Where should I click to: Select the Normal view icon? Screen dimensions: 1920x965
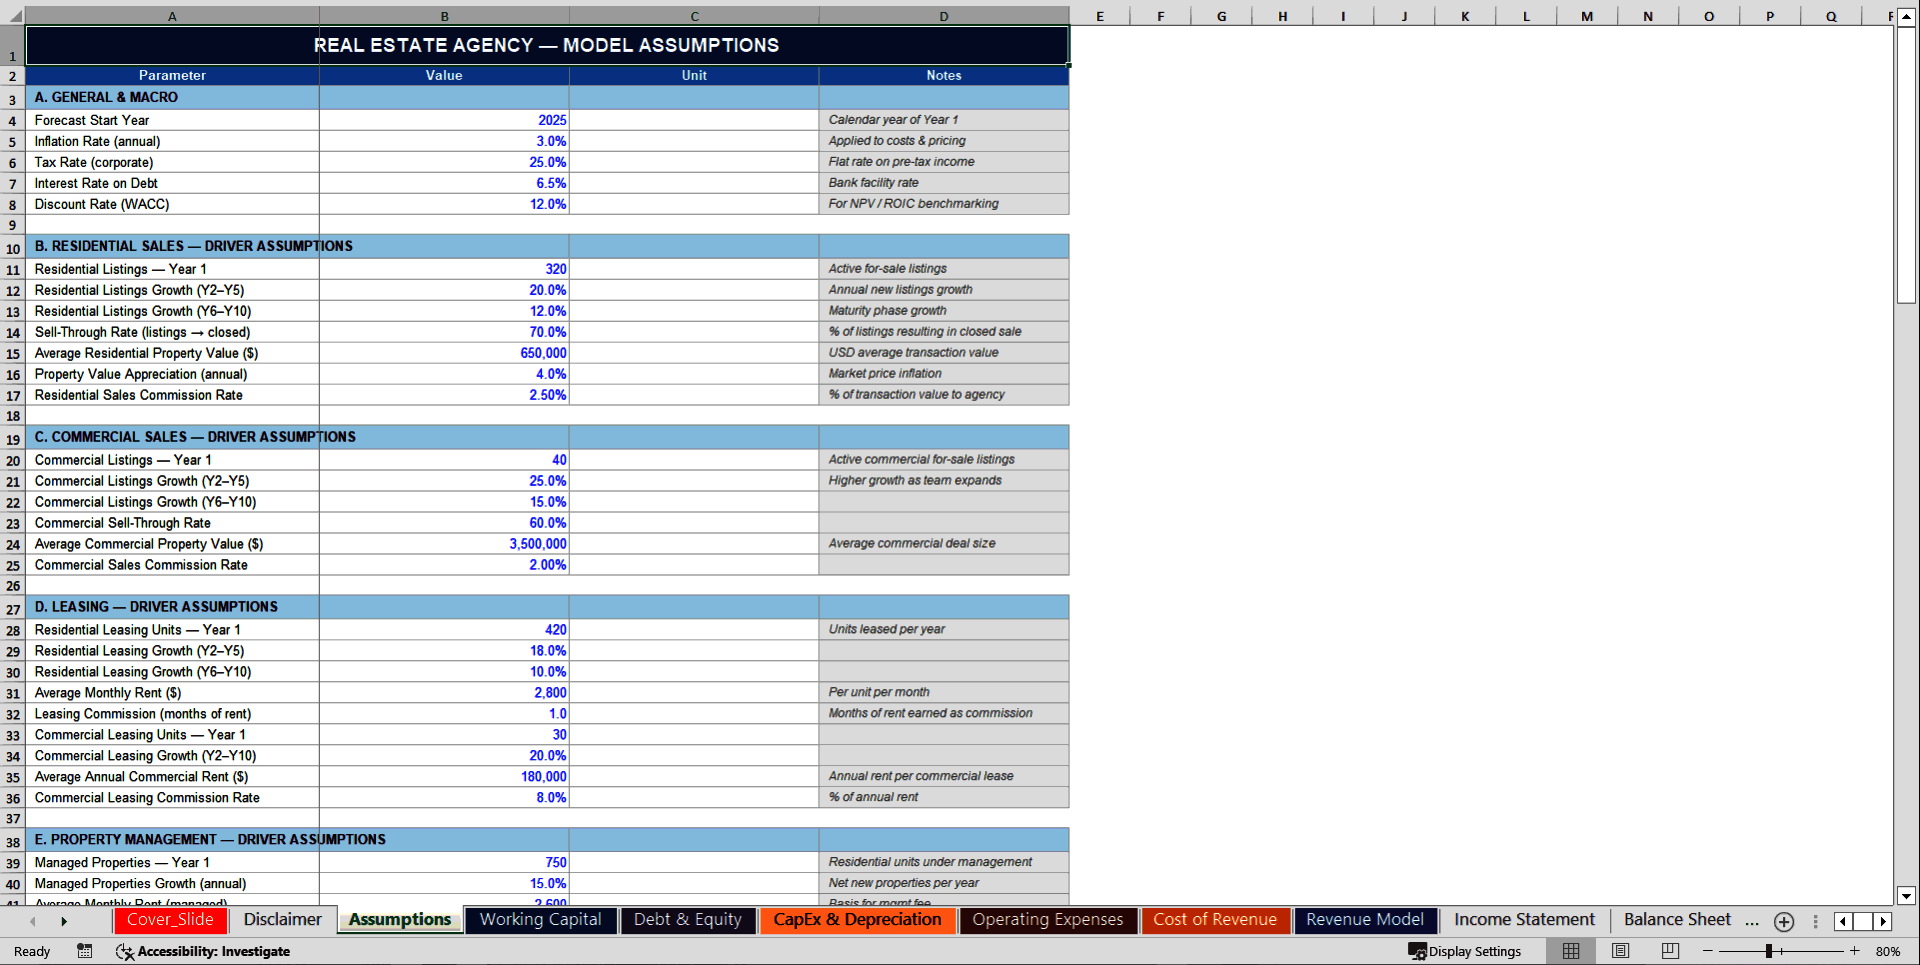pos(1570,951)
